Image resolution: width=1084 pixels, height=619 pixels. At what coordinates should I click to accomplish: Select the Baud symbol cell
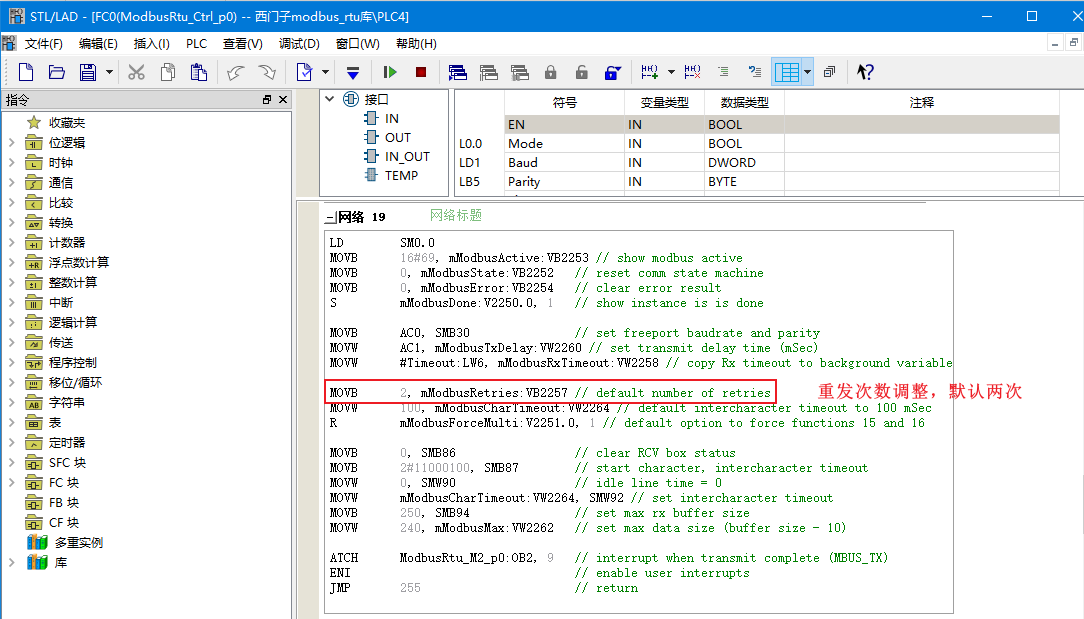pos(564,163)
